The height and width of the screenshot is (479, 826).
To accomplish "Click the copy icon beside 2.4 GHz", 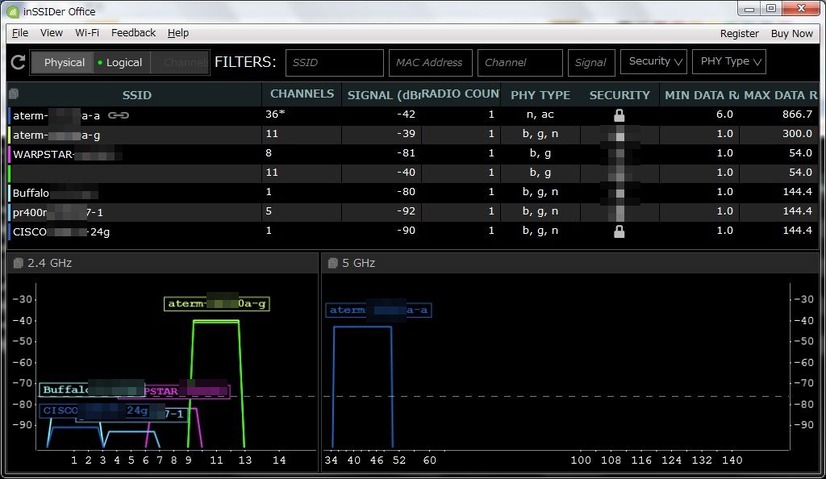I will pyautogui.click(x=18, y=263).
